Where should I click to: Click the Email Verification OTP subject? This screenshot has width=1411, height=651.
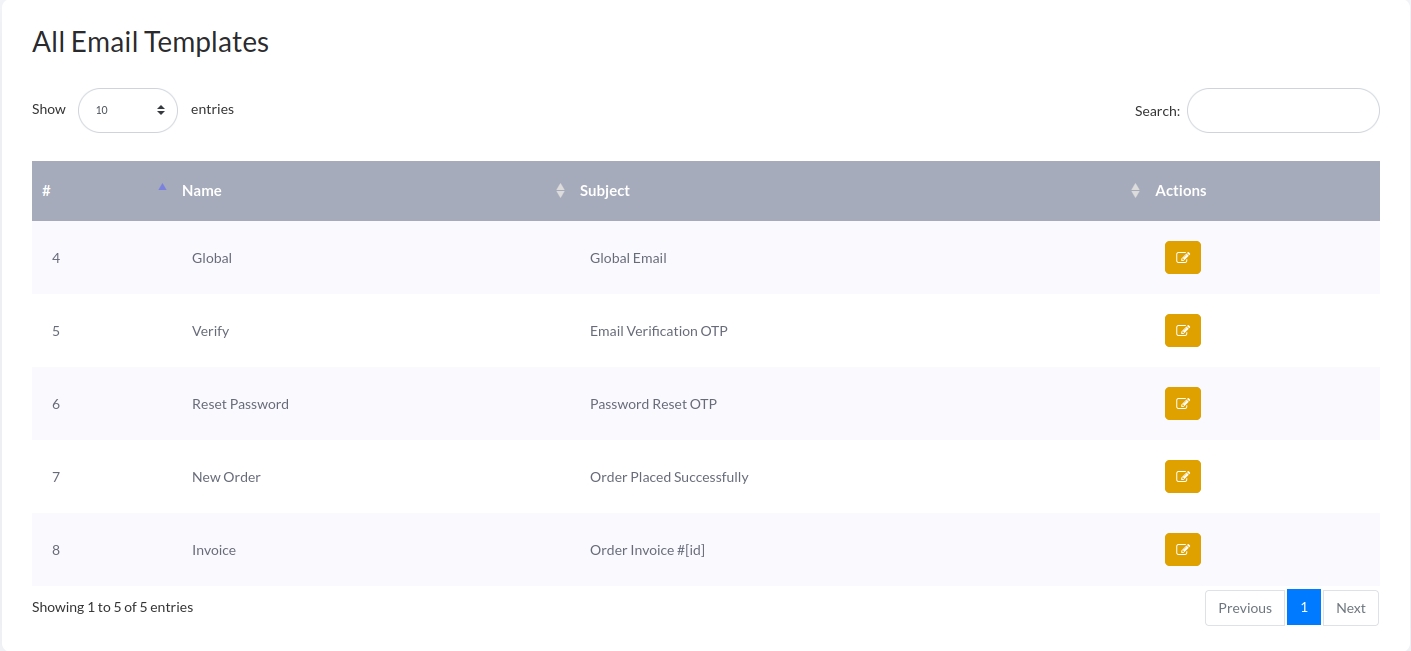pyautogui.click(x=658, y=331)
